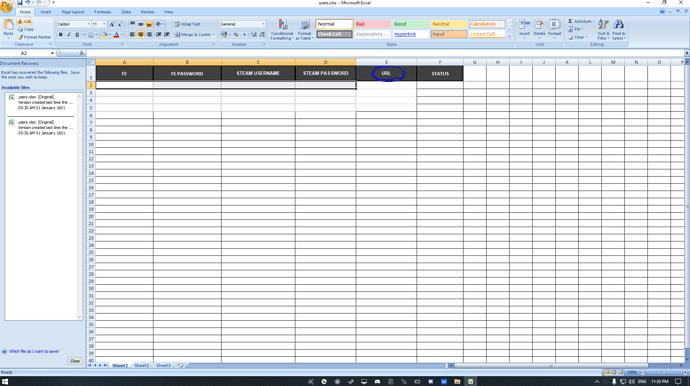Click the Sort & Filter funnel icon
The image size is (690, 386).
click(x=603, y=26)
